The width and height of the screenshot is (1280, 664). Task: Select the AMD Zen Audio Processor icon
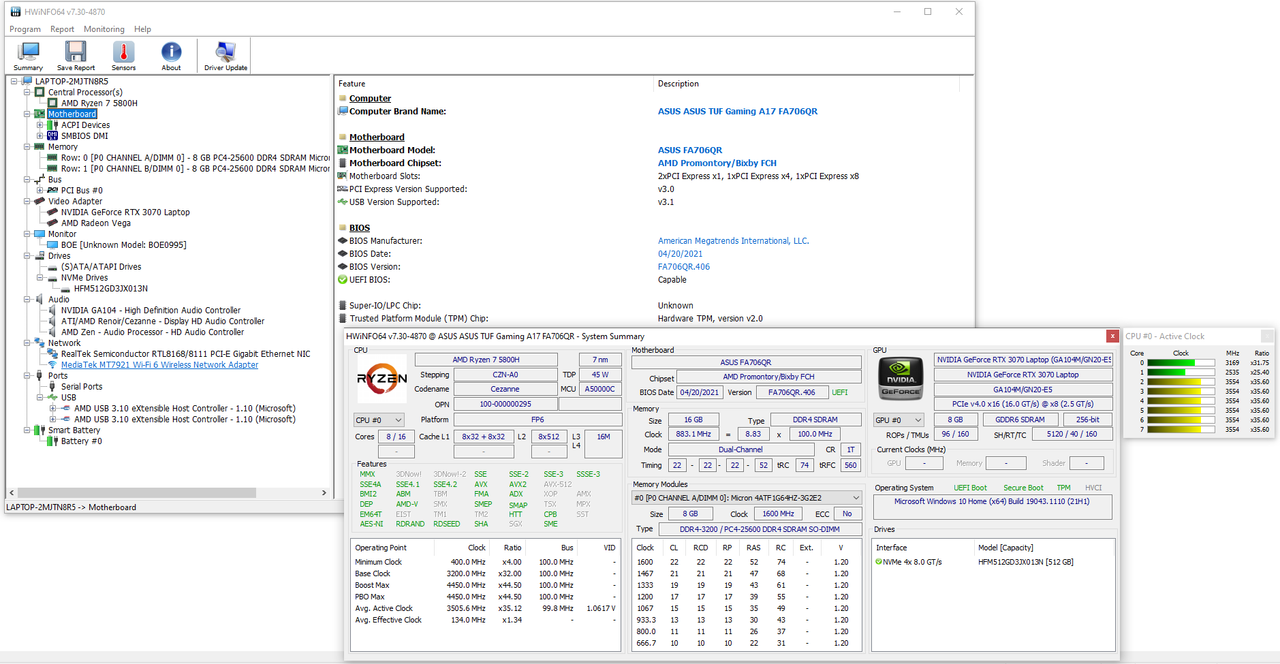point(53,332)
